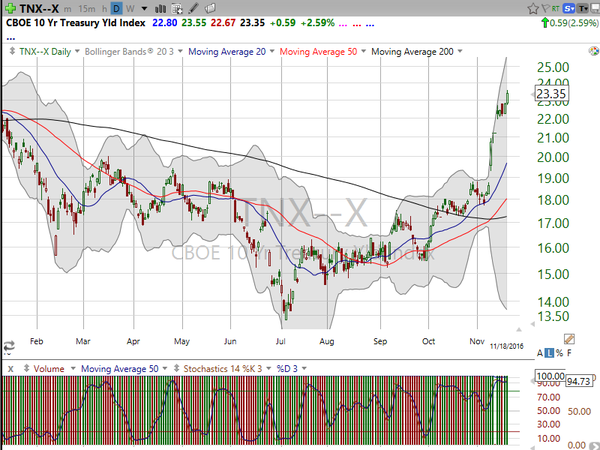Click the window layout icon at top right
The height and width of the screenshot is (450, 600).
click(x=595, y=8)
